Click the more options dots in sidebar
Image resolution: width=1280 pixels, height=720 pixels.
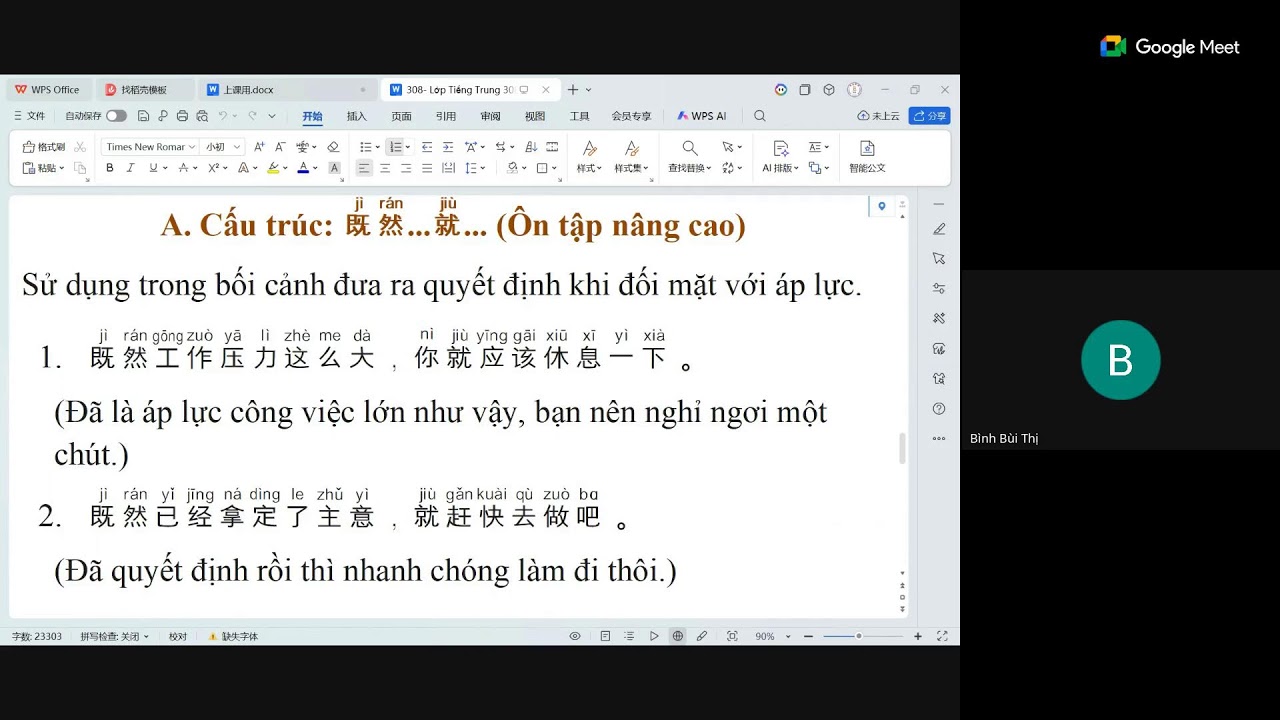pyautogui.click(x=939, y=438)
